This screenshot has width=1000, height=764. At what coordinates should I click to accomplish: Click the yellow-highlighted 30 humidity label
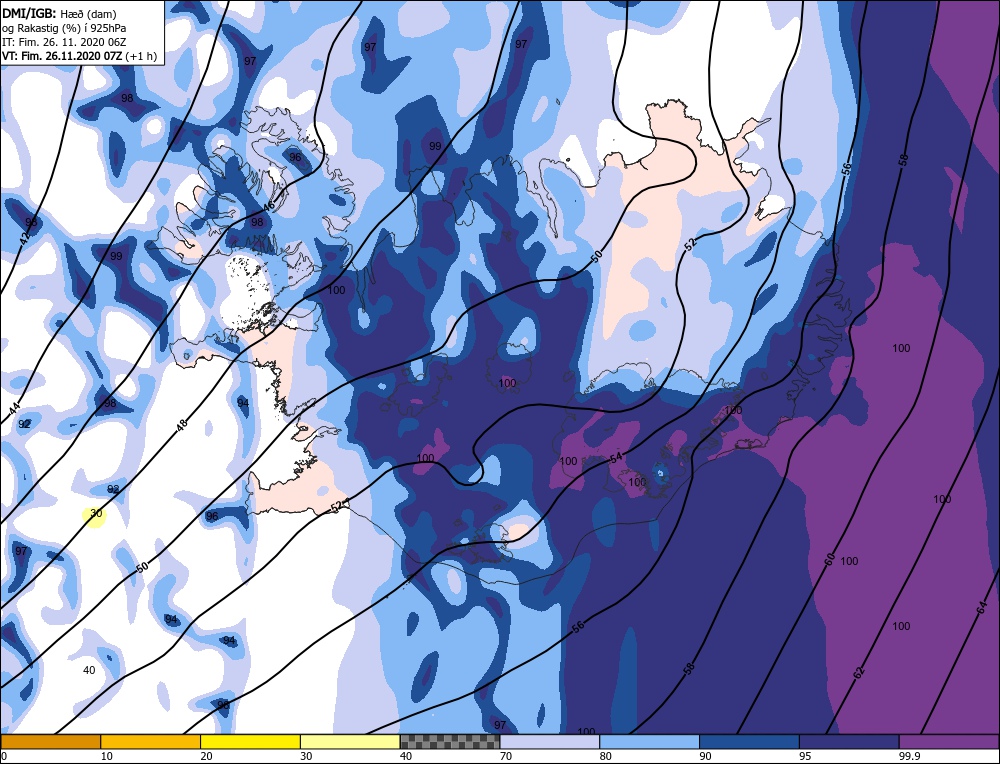[x=96, y=513]
